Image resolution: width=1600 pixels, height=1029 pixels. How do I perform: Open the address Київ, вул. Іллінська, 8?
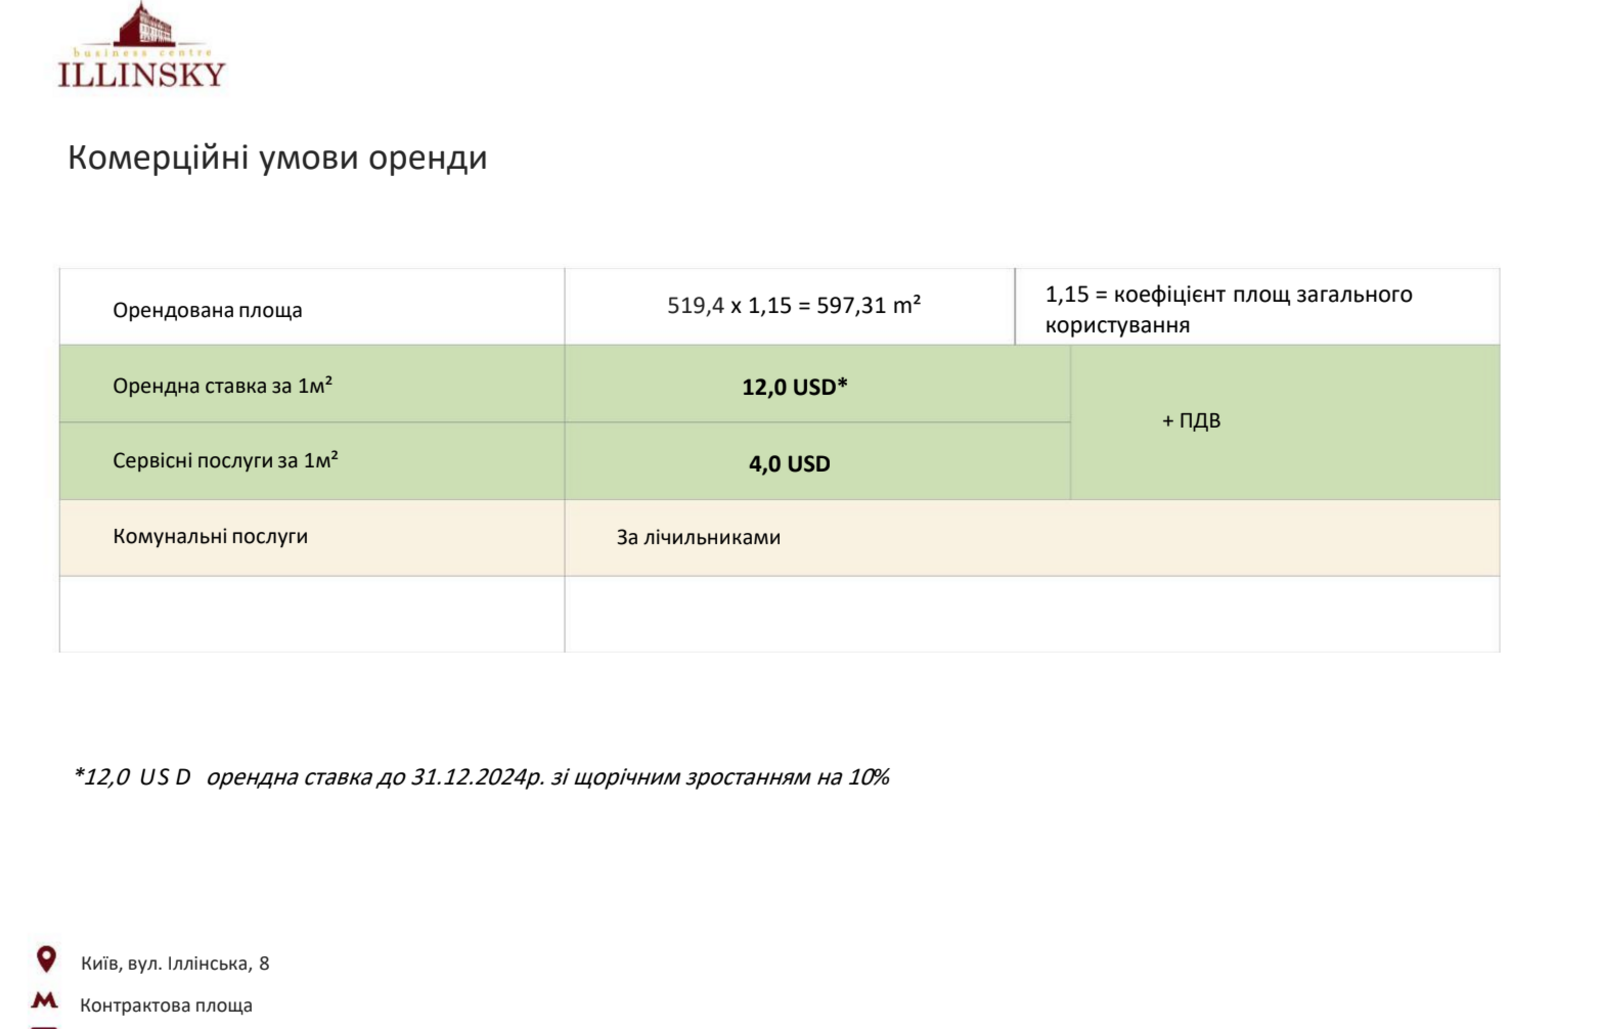175,963
